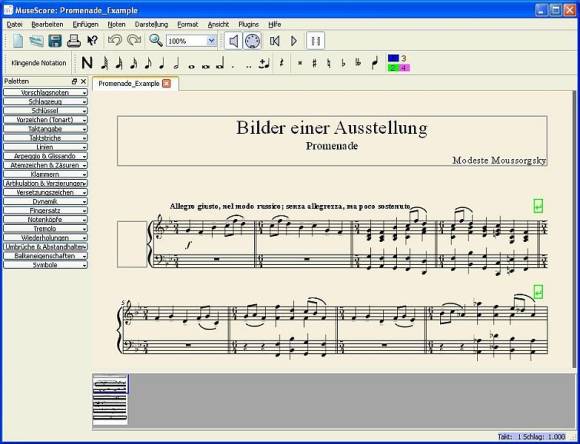The height and width of the screenshot is (444, 580).
Task: Click the magnifier zoom icon
Action: pyautogui.click(x=156, y=40)
